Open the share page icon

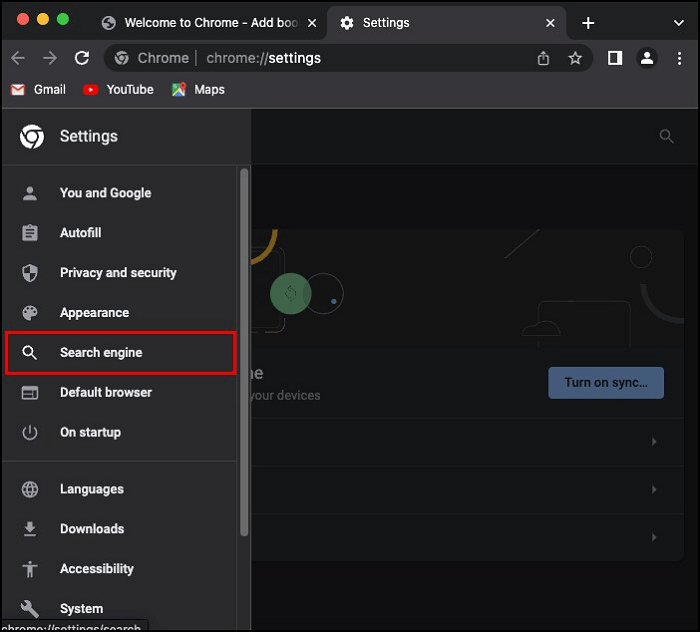pos(543,58)
